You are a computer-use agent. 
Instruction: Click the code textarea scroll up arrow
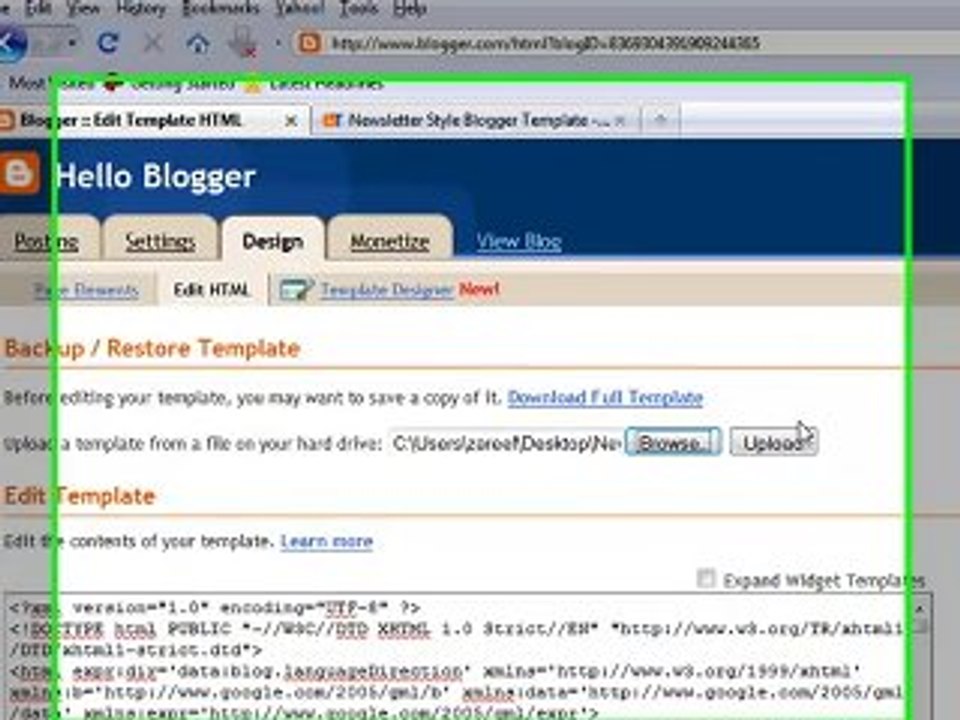920,609
